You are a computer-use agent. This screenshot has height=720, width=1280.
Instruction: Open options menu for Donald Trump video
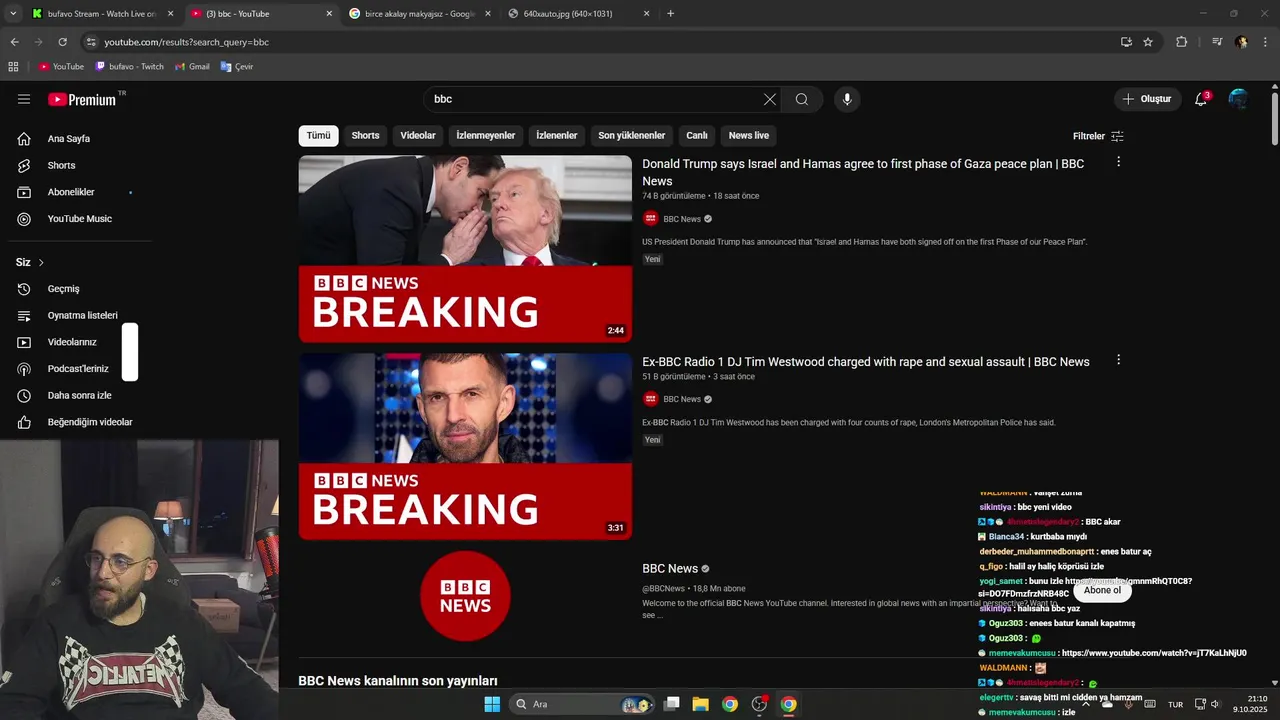[1118, 161]
